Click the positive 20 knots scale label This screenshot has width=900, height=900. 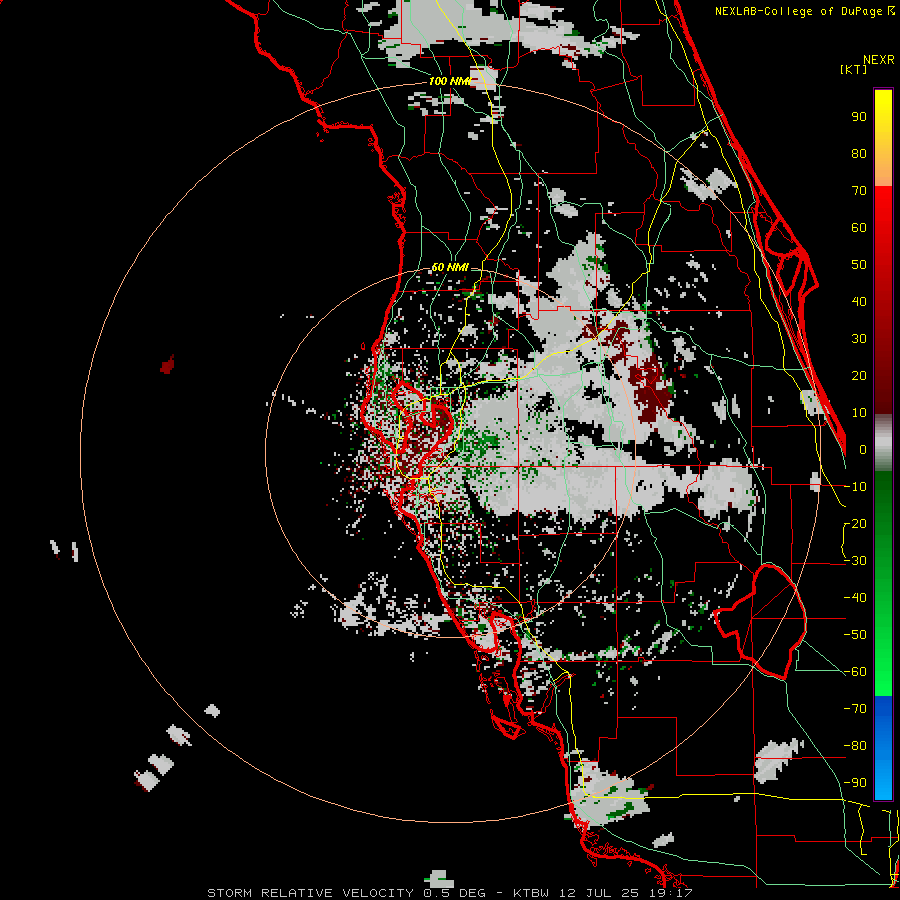[859, 376]
